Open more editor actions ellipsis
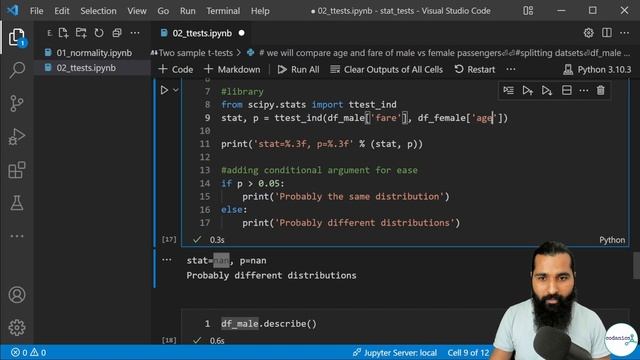The height and width of the screenshot is (360, 640). click(624, 33)
